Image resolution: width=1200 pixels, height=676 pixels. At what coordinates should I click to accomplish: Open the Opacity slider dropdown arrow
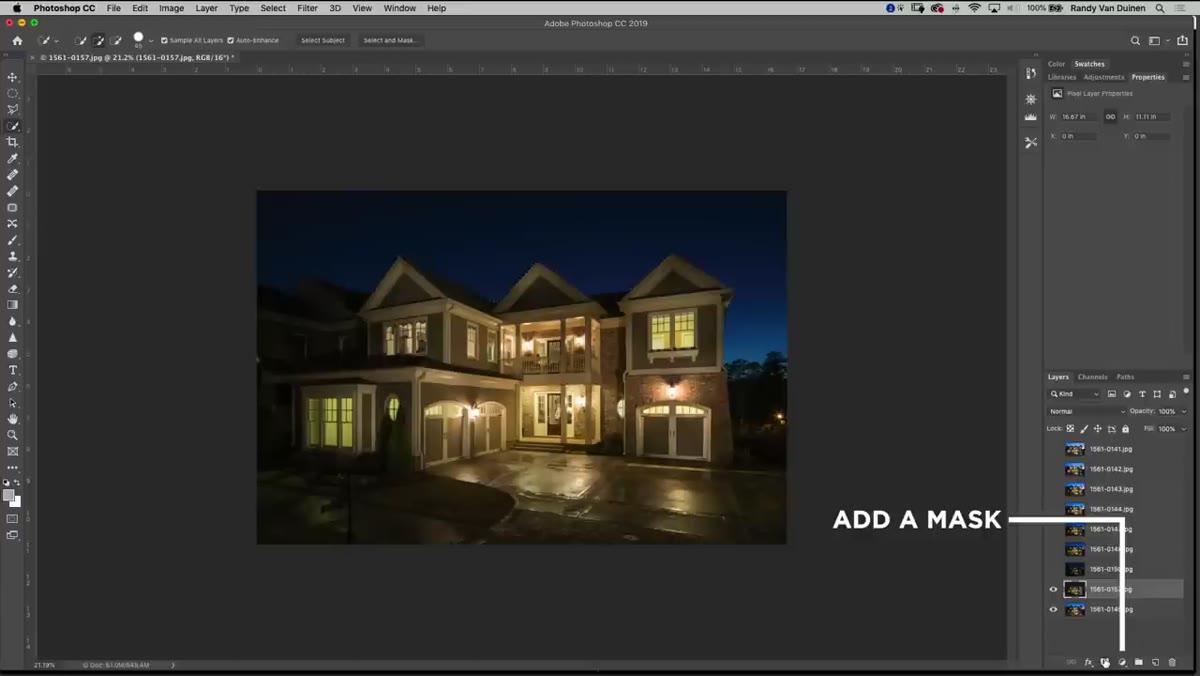[1184, 411]
